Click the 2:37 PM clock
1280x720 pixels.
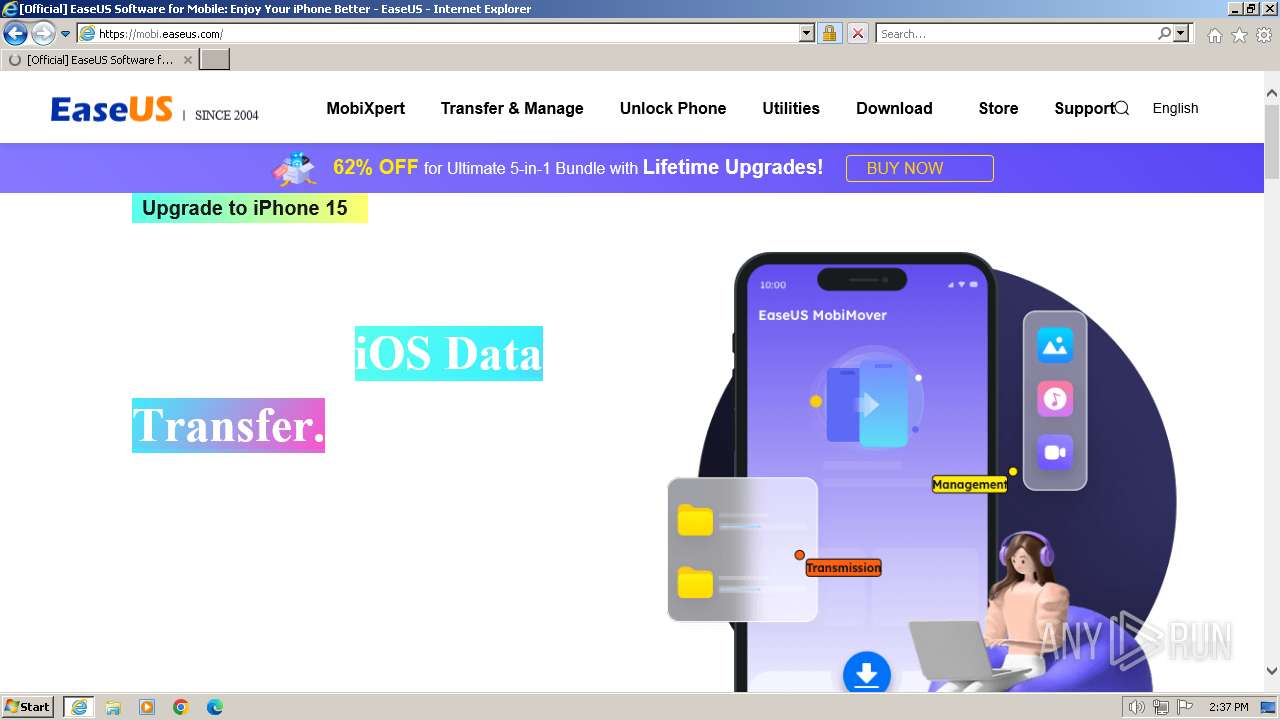click(1228, 707)
